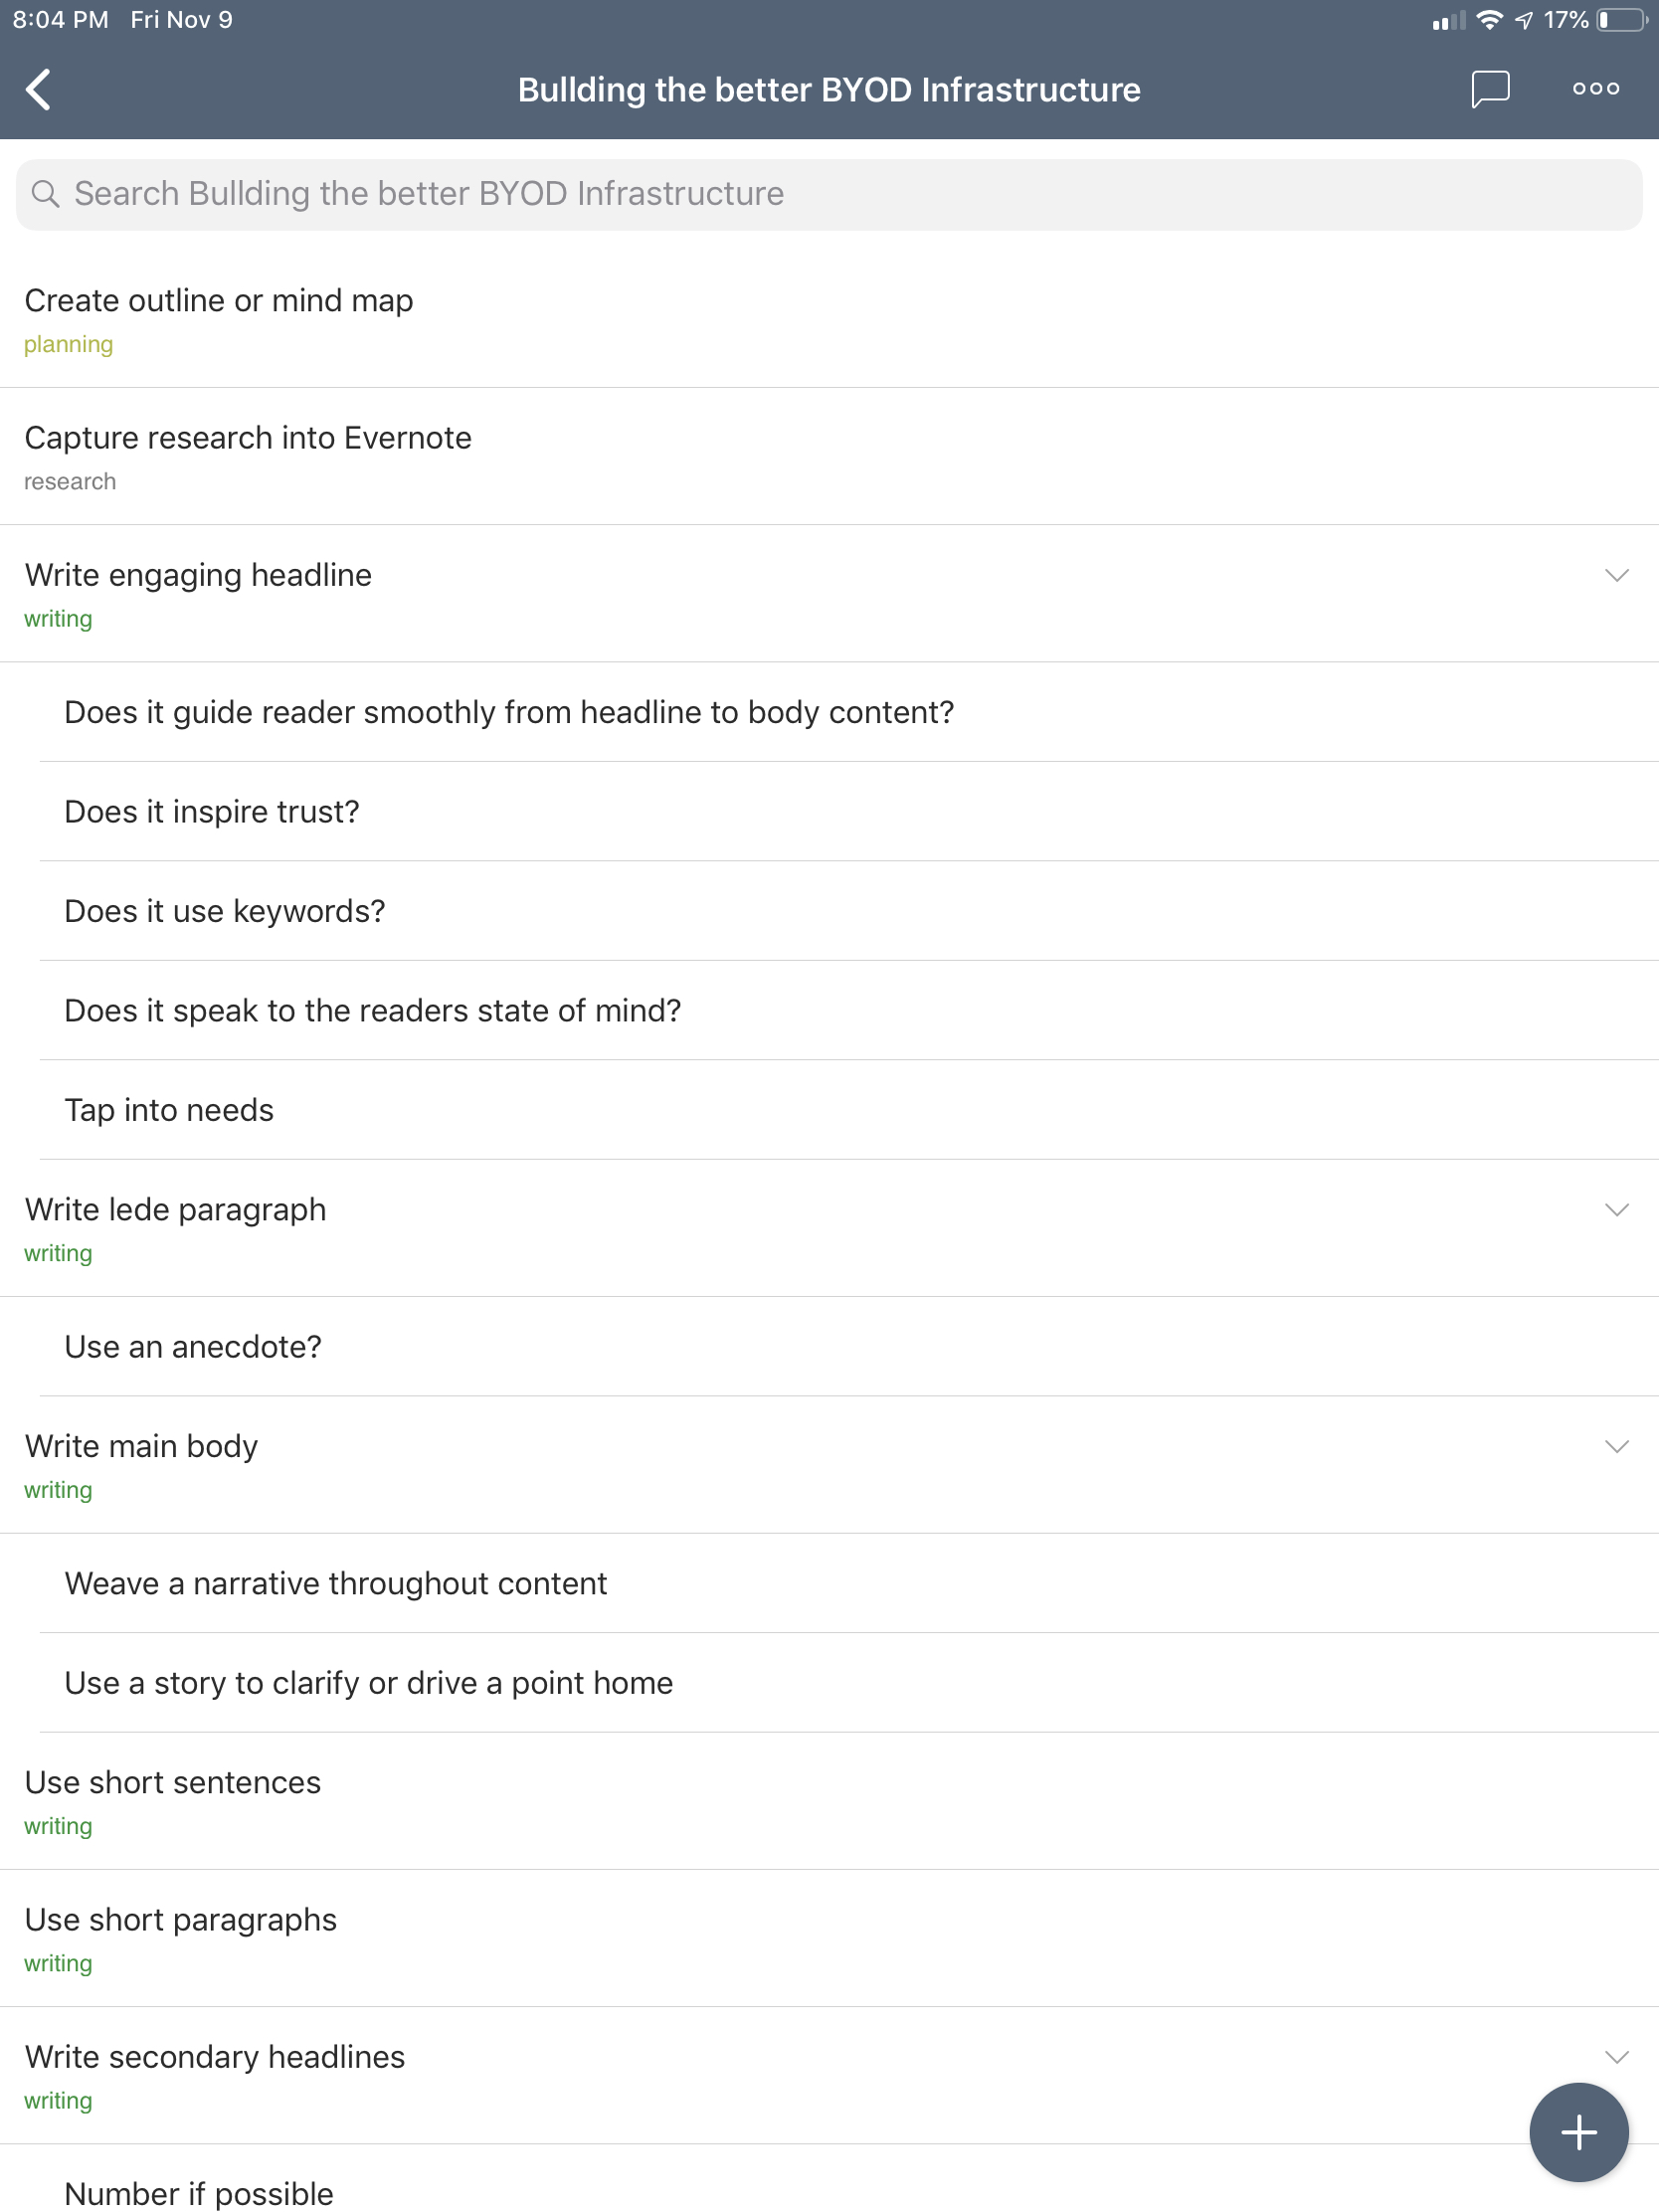Select Weave a narrative throughout content

click(336, 1584)
